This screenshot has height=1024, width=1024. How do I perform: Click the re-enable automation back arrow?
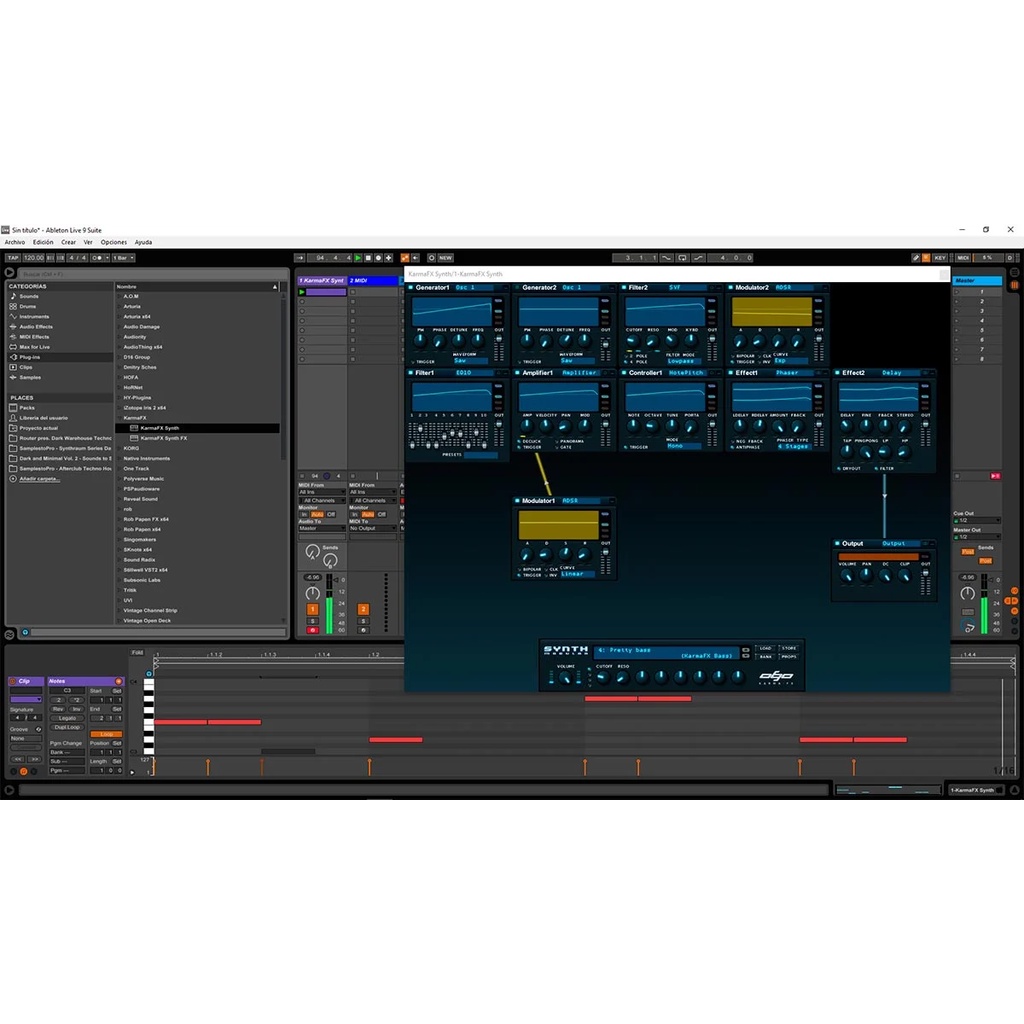click(415, 258)
